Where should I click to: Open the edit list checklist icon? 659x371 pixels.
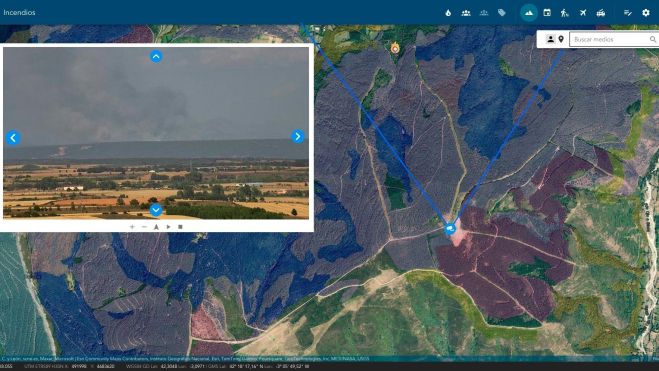point(627,13)
